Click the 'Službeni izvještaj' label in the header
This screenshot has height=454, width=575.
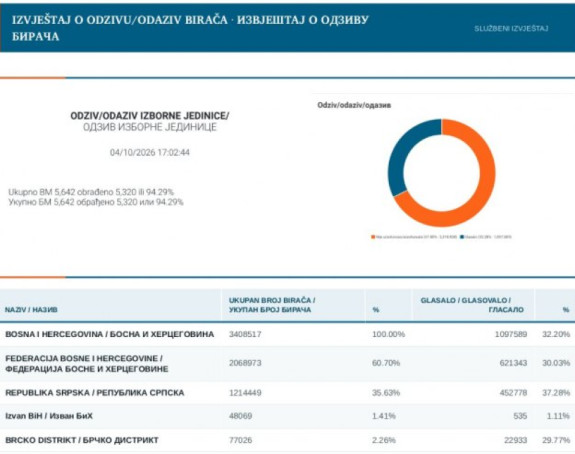[x=511, y=29]
